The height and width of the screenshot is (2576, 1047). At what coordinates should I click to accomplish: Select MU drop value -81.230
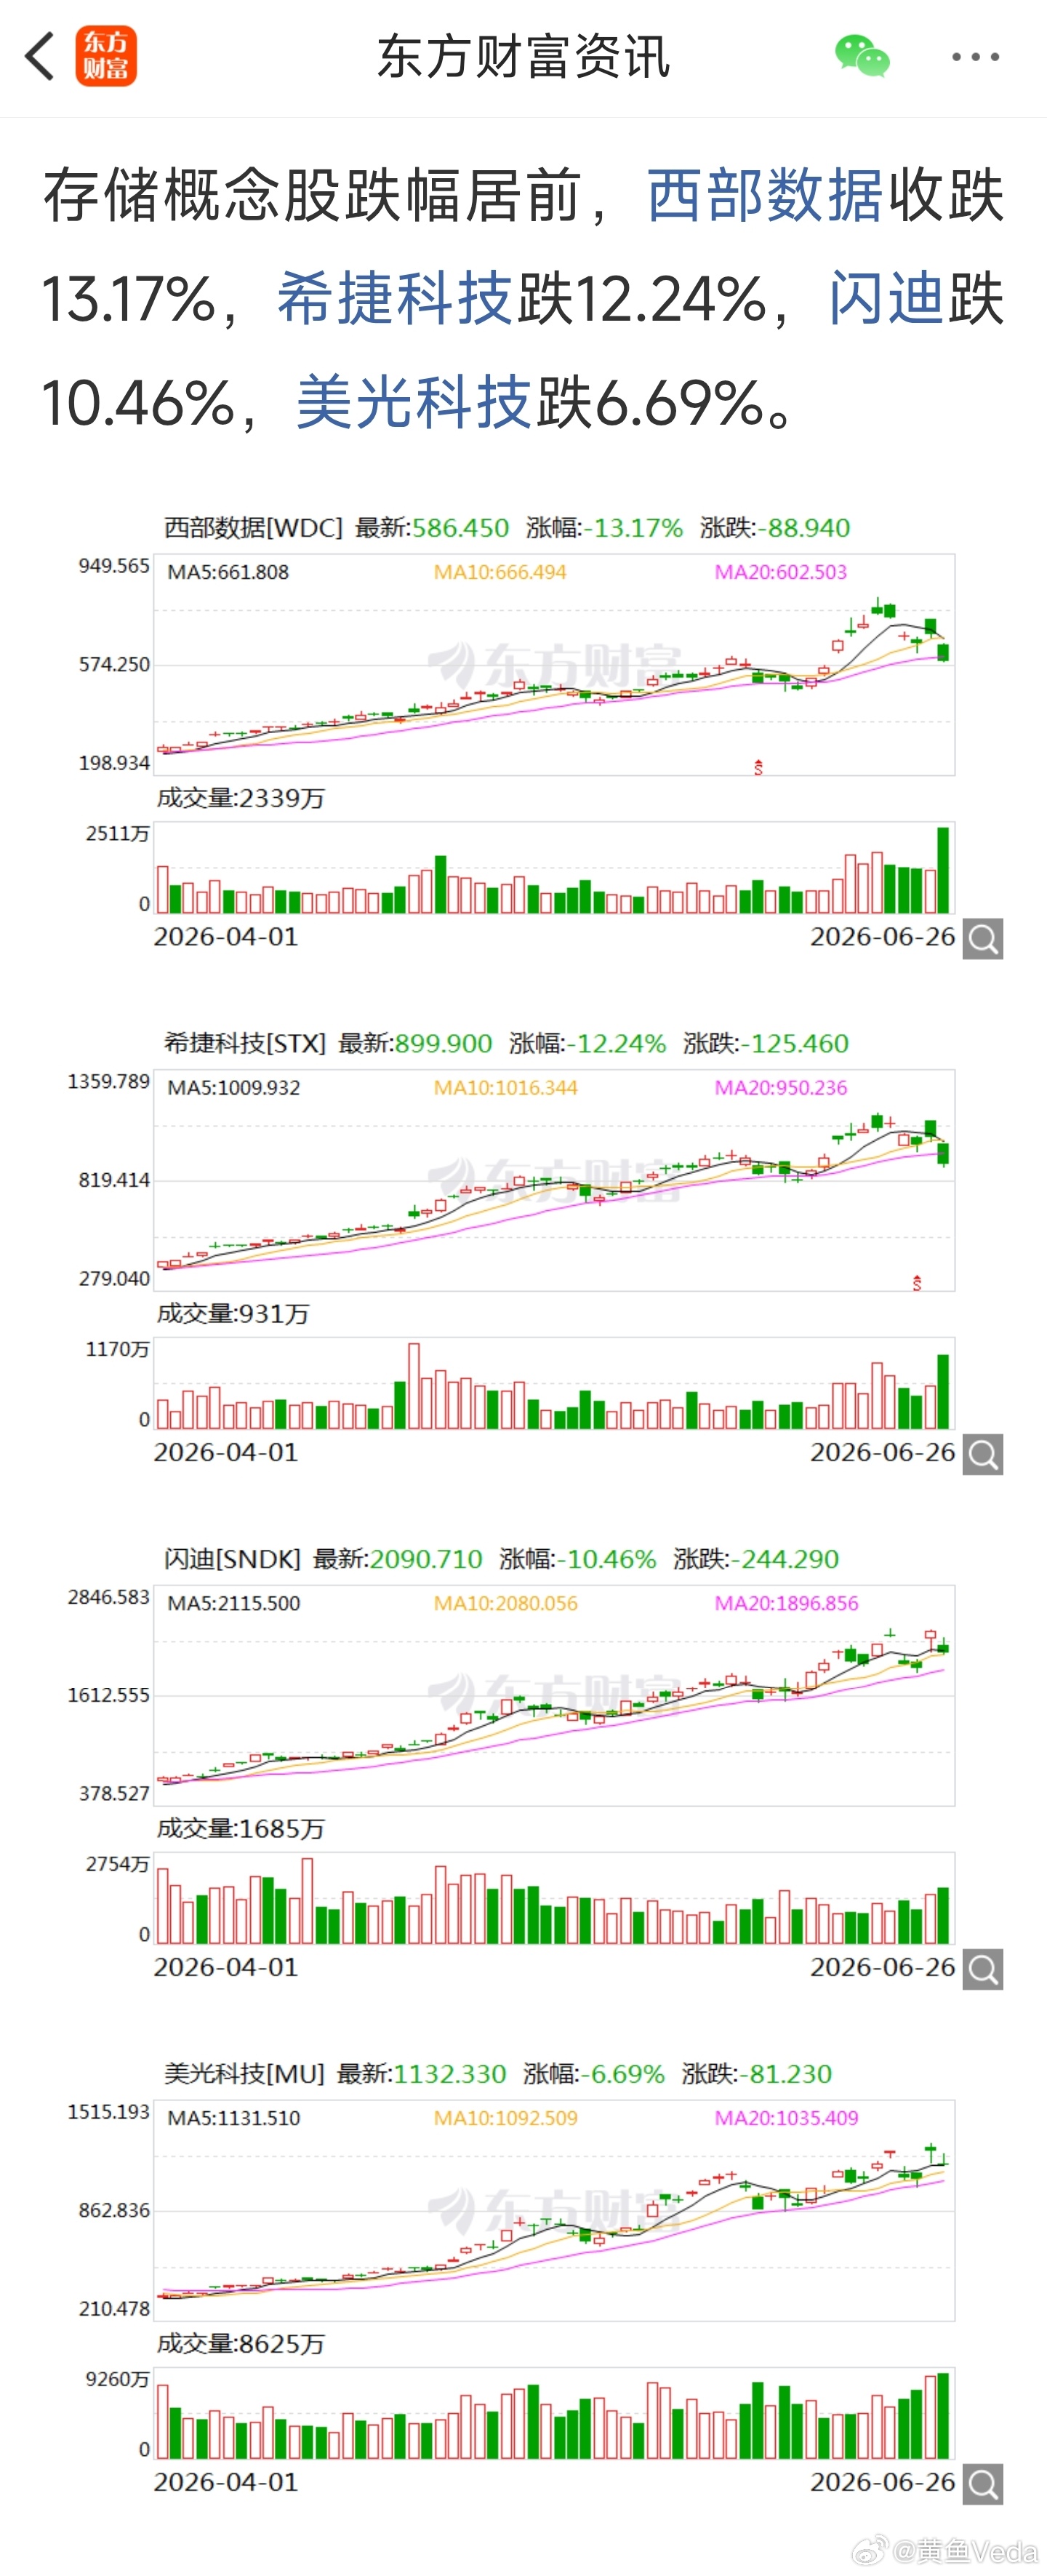tap(786, 2074)
